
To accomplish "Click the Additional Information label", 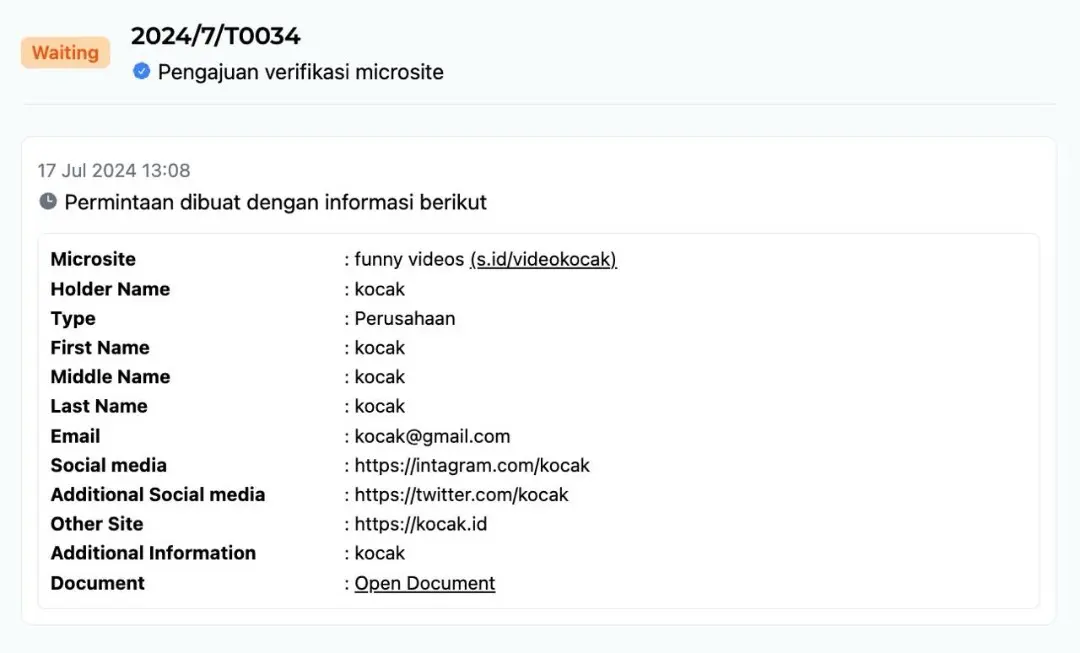I will click(x=153, y=553).
